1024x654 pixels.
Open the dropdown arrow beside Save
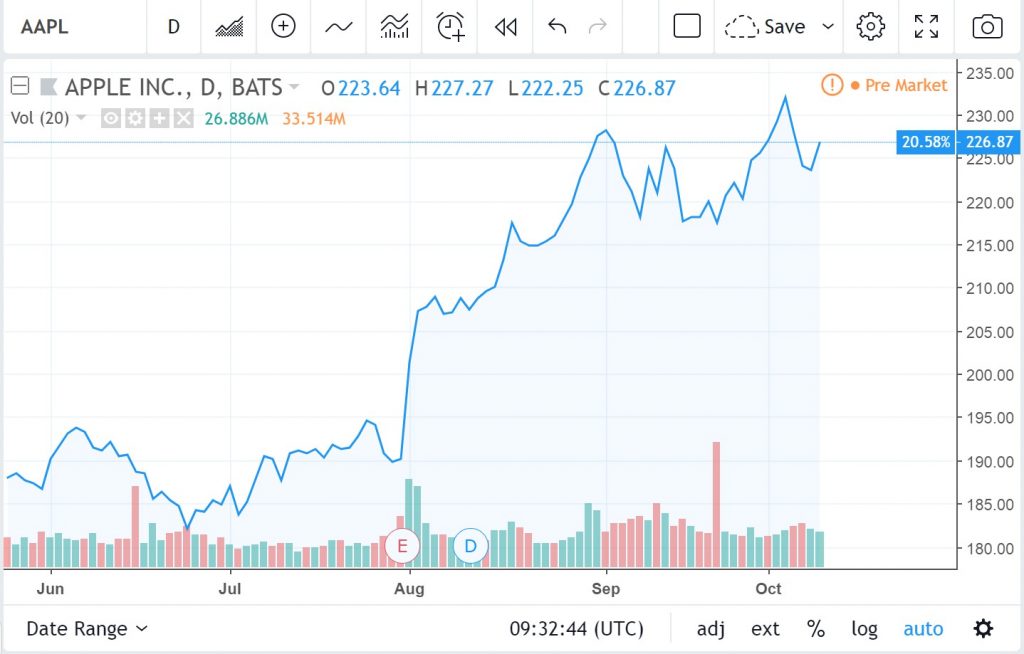(828, 27)
